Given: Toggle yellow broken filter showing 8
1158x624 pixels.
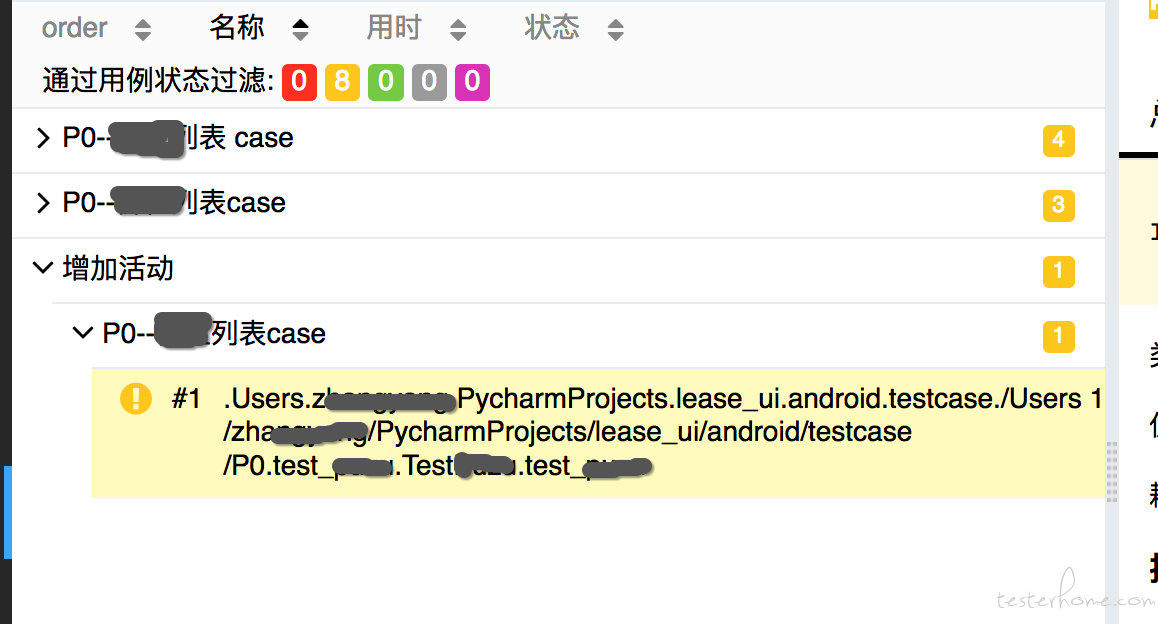Looking at the screenshot, I should coord(342,81).
